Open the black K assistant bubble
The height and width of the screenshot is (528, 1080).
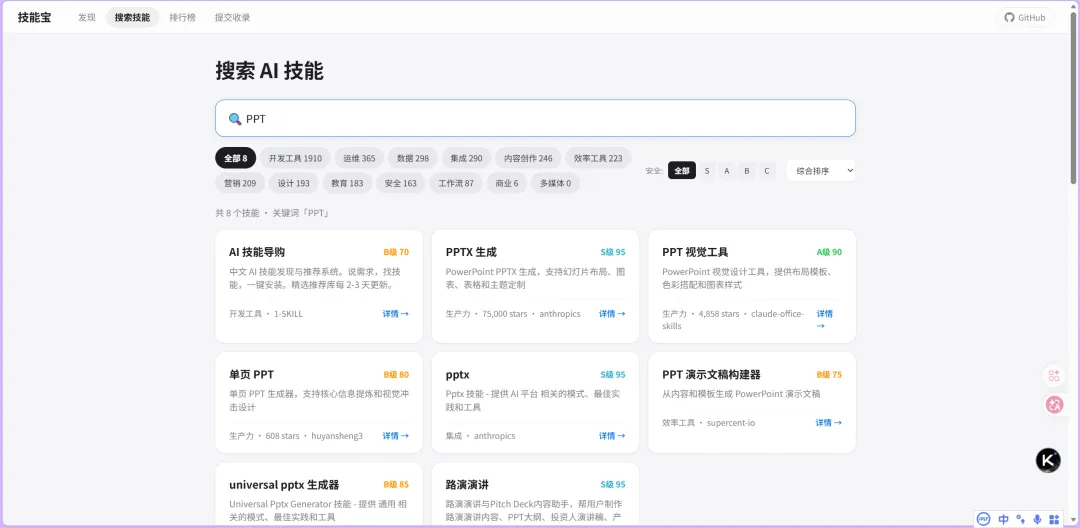1048,460
